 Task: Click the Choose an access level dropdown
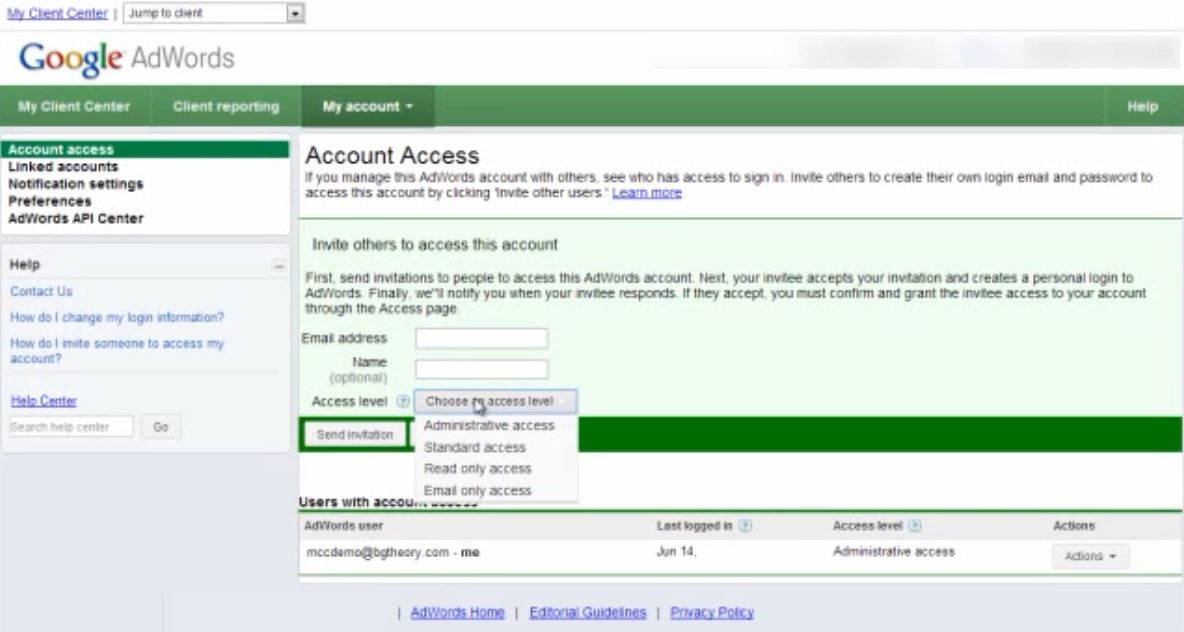(x=495, y=401)
